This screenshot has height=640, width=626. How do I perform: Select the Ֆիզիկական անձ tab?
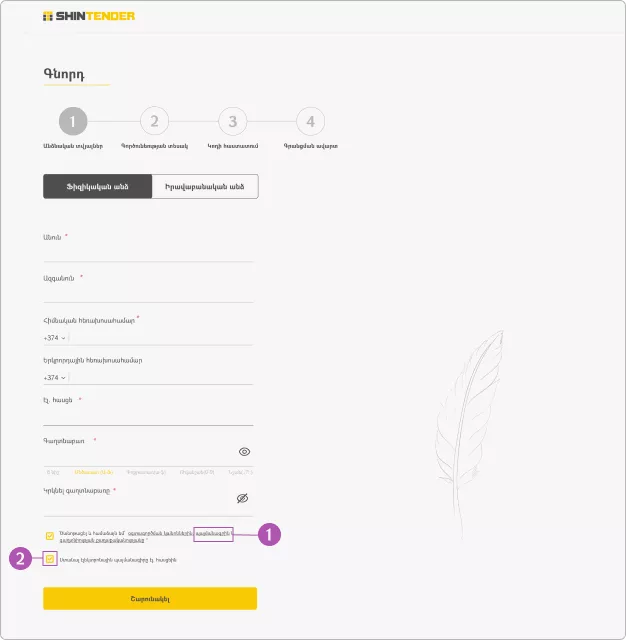pyautogui.click(x=98, y=187)
